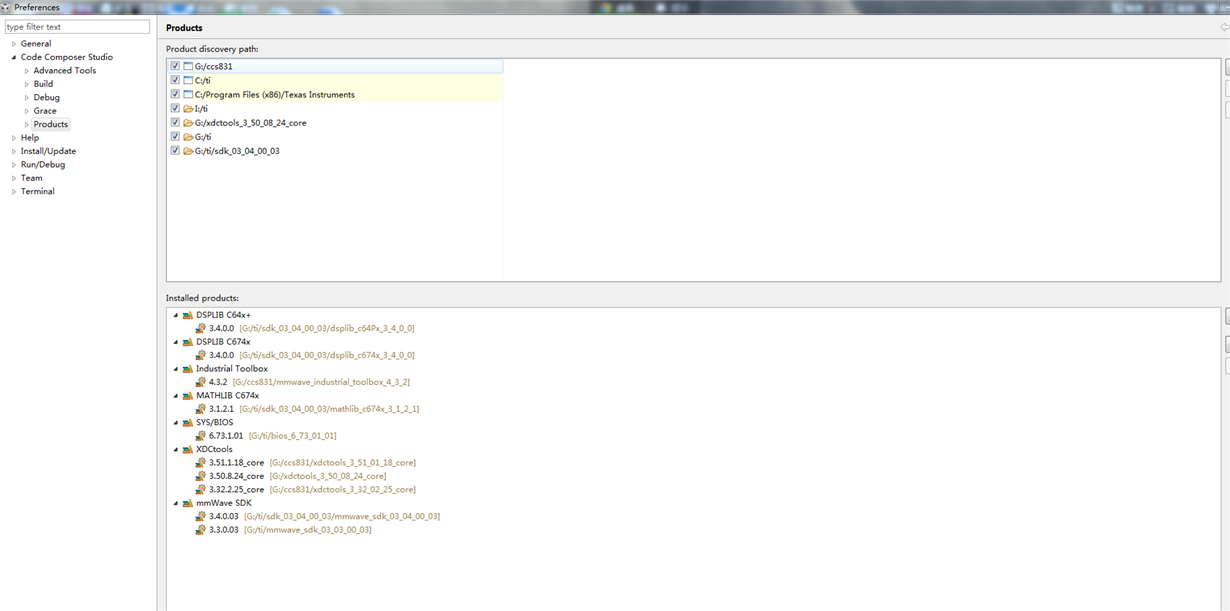Focus the type filter text field
Viewport: 1230px width, 611px height.
click(77, 27)
